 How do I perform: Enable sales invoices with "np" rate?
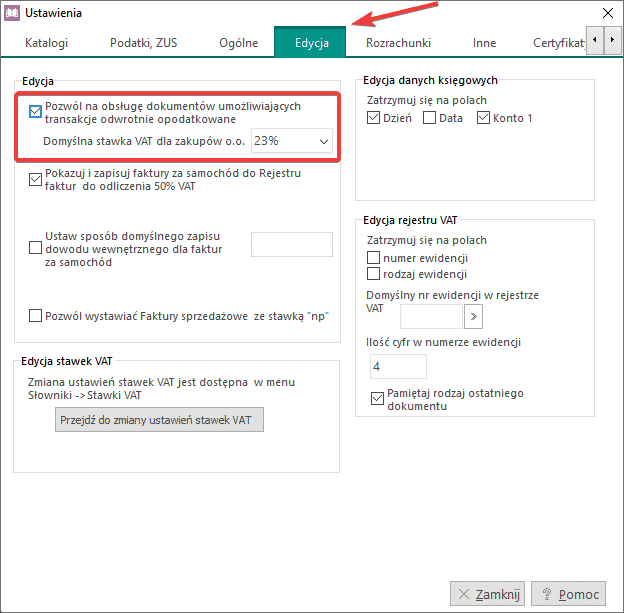pos(36,316)
